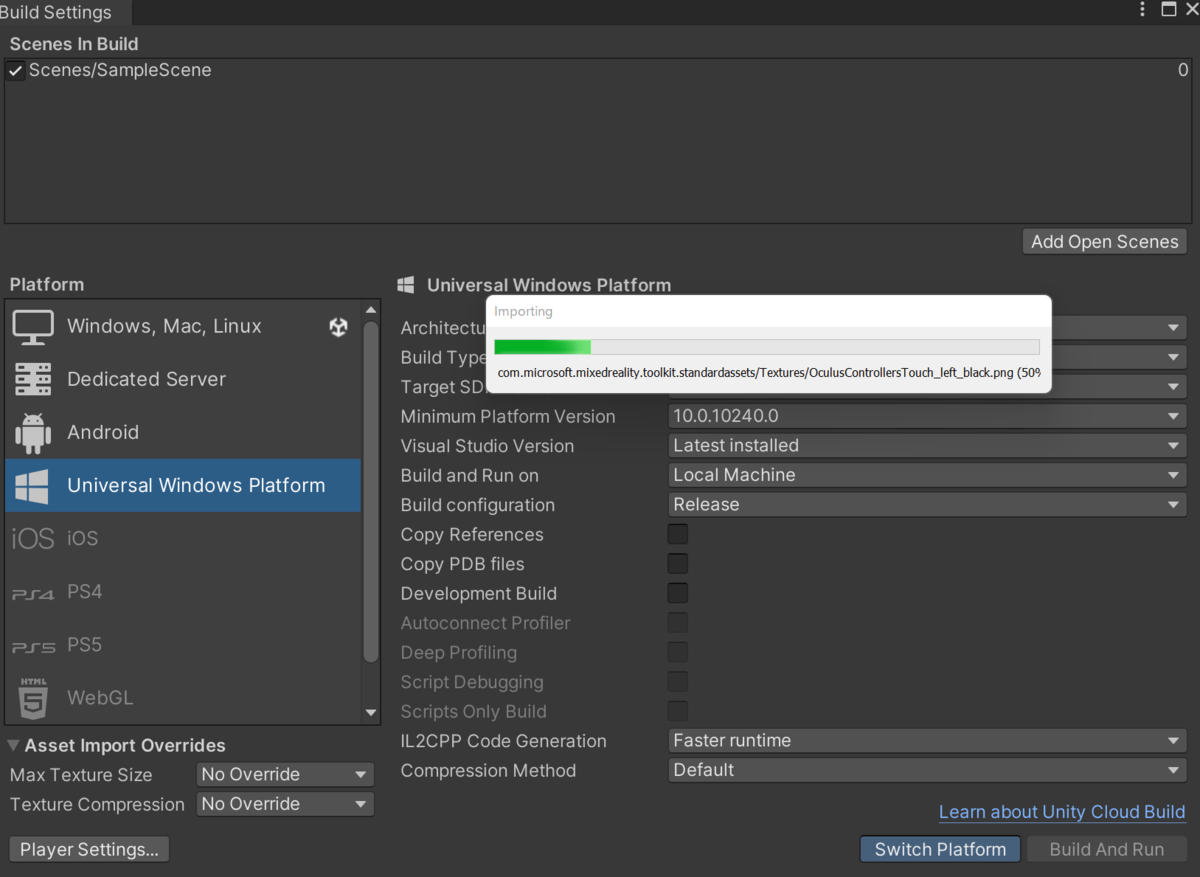Click the Importing progress bar
1200x877 pixels.
[767, 347]
